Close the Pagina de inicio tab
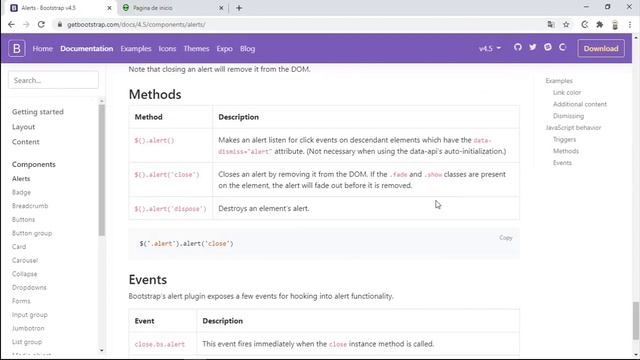 [x=221, y=8]
